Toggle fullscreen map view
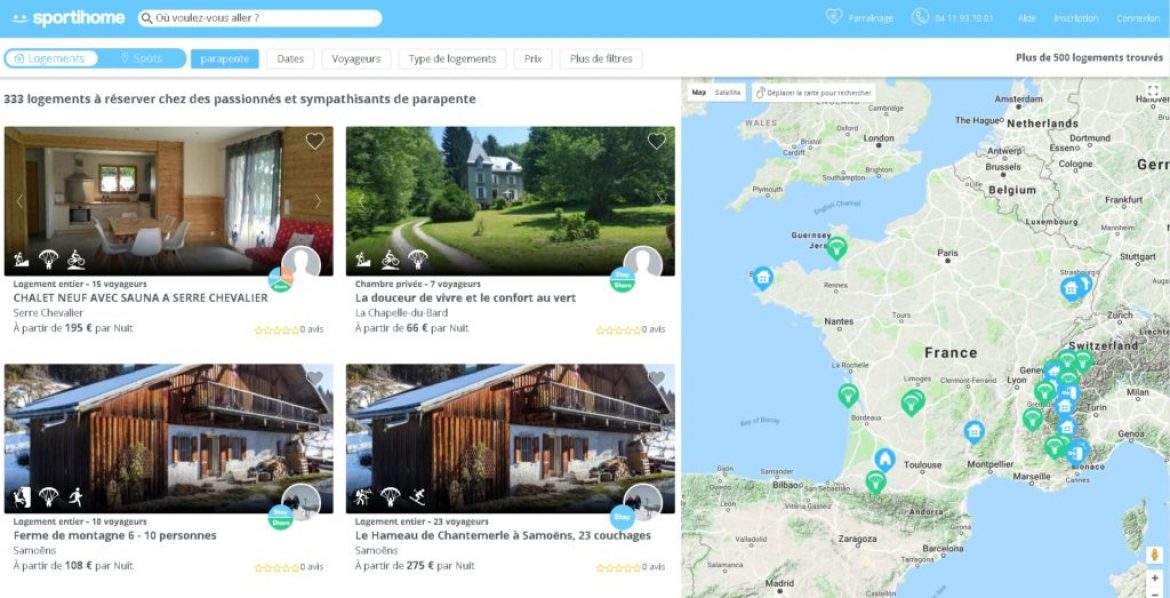 click(1153, 91)
